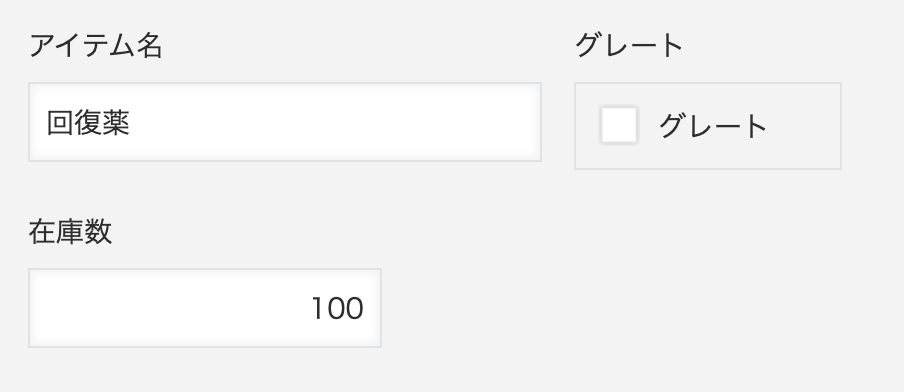
Task: Click the last zero in stock count
Action: 355,308
